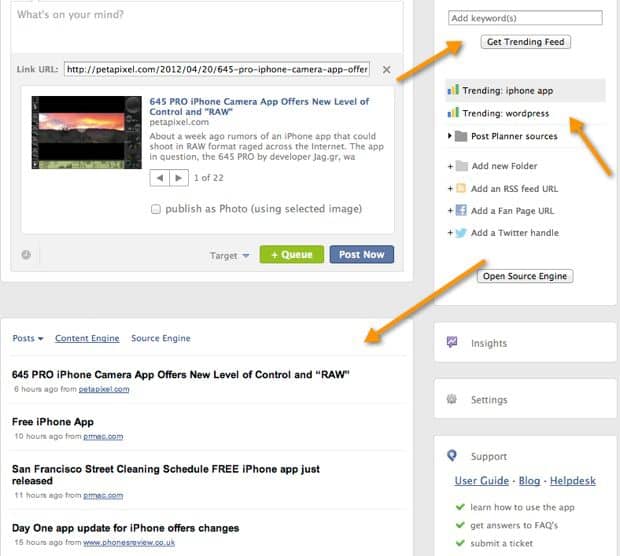This screenshot has width=620, height=556.
Task: Click the Link URL input field
Action: tap(217, 70)
